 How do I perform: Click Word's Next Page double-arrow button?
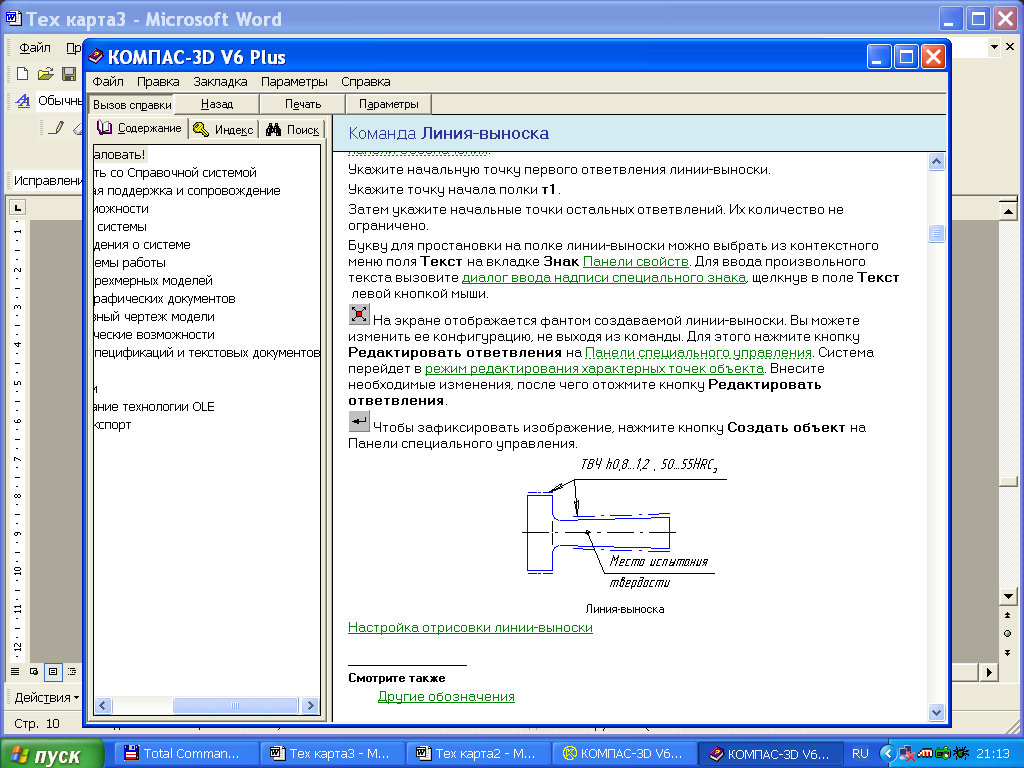point(1008,652)
